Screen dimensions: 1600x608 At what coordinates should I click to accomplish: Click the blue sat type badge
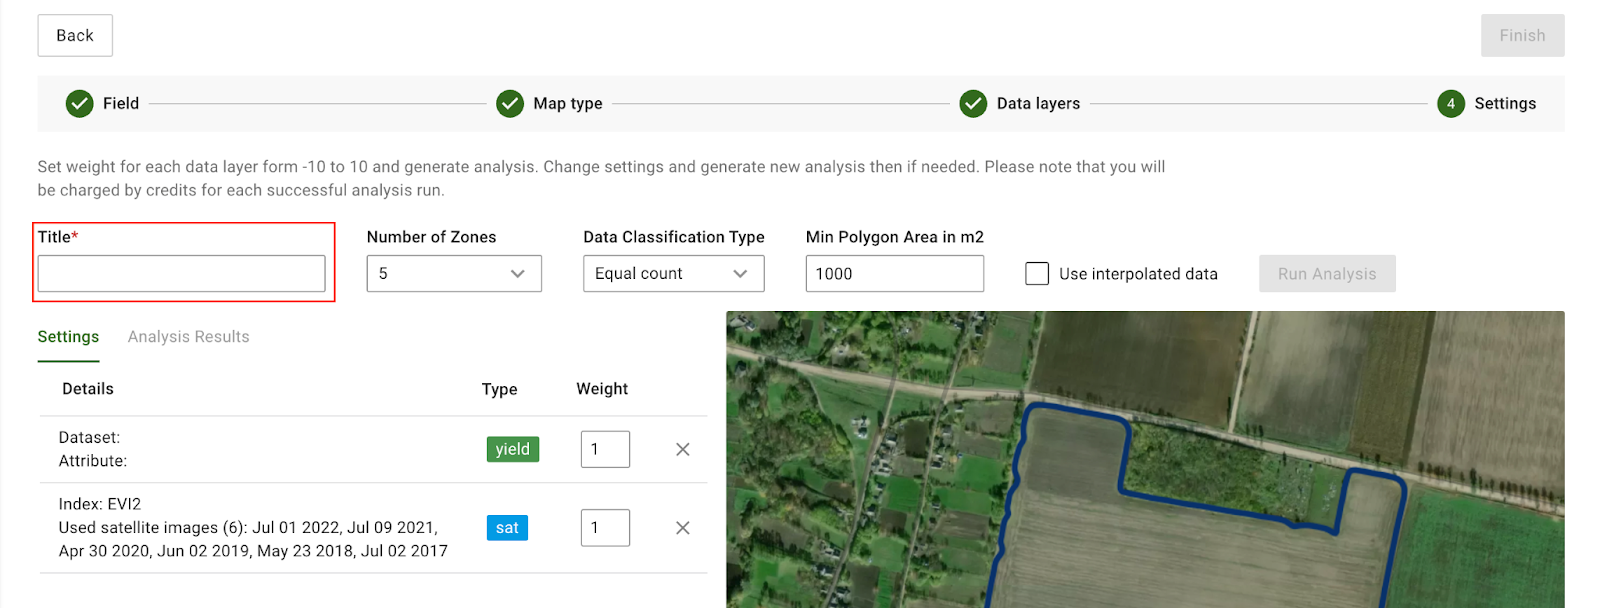[x=507, y=528]
